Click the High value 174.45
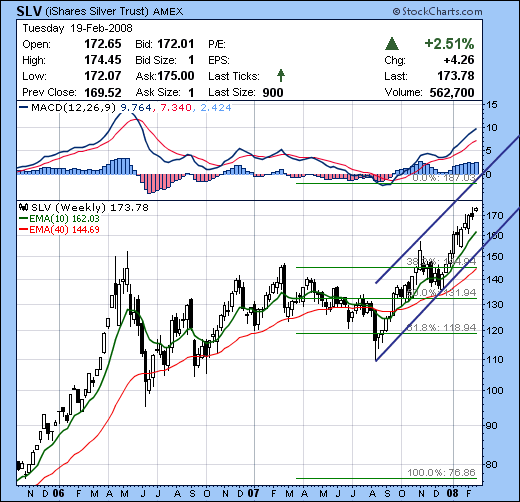Viewport: 520px width, 502px height. pyautogui.click(x=103, y=60)
